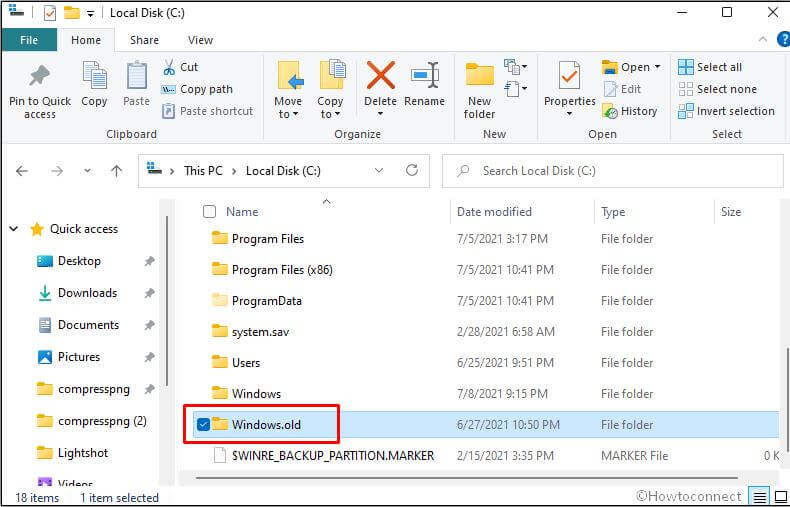Click the horizontal scrollbar of file list
The width and height of the screenshot is (790, 507).
pos(467,477)
